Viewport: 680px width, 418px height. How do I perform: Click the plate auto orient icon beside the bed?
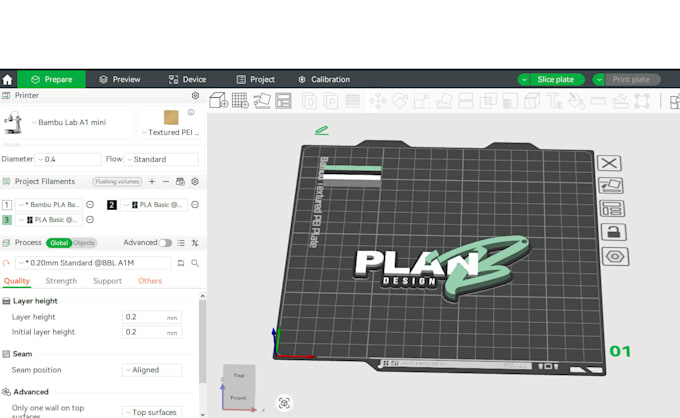click(x=611, y=186)
